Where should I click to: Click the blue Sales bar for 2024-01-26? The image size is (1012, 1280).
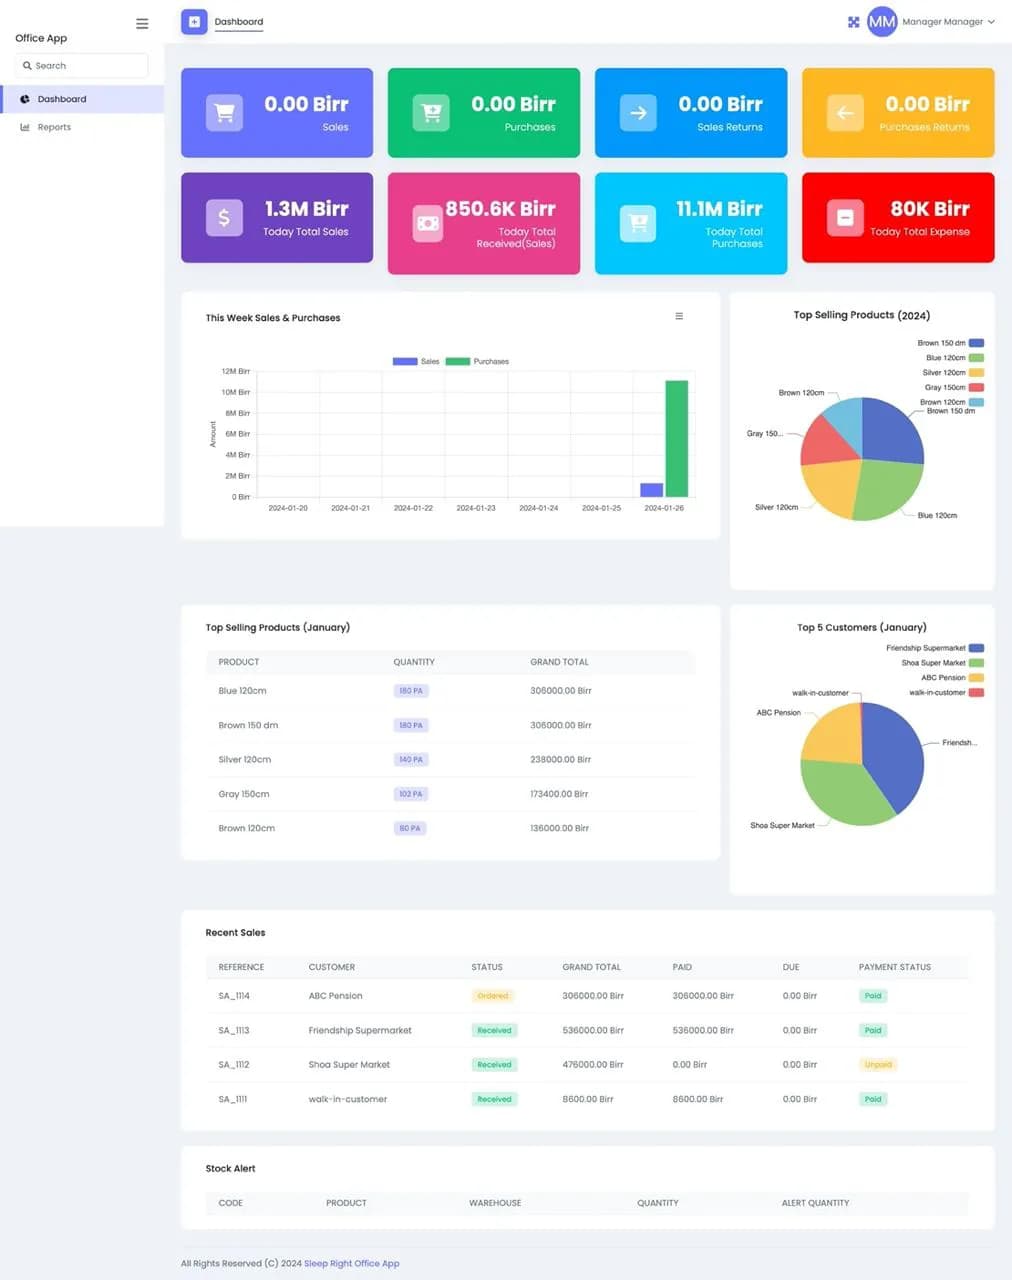pyautogui.click(x=652, y=490)
